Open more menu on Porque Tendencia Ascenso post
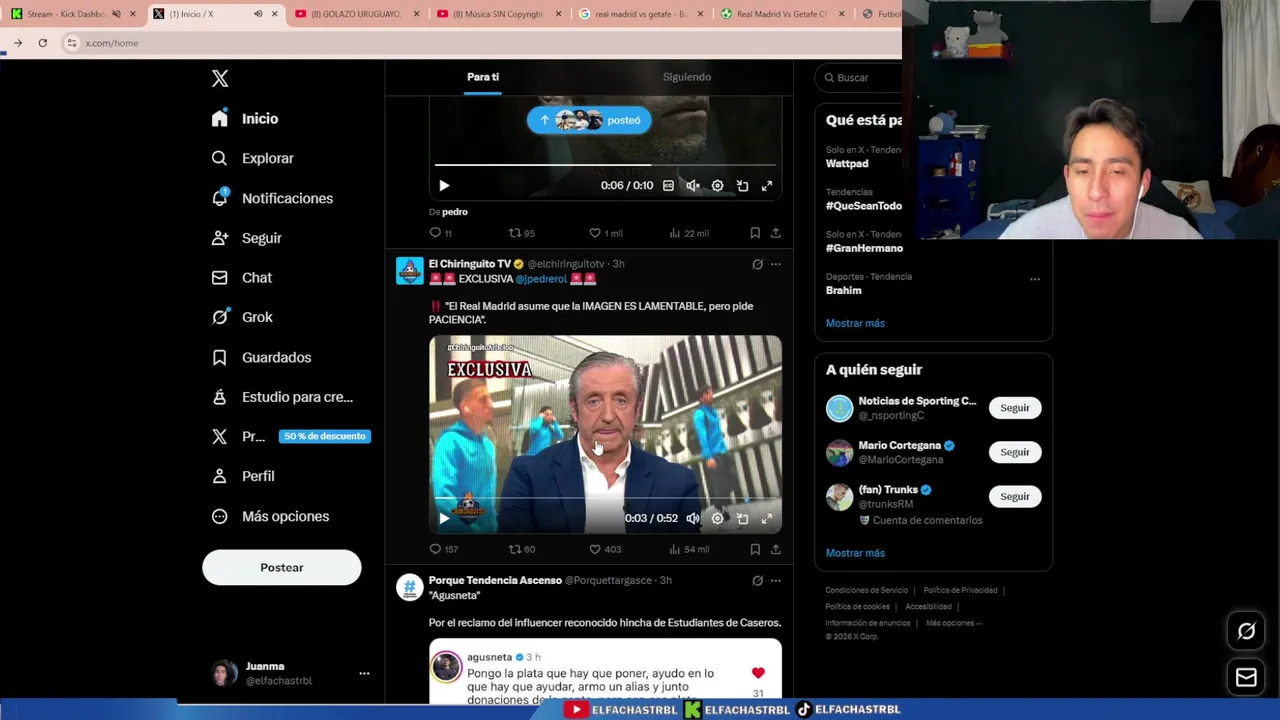Image resolution: width=1280 pixels, height=720 pixels. (x=775, y=580)
